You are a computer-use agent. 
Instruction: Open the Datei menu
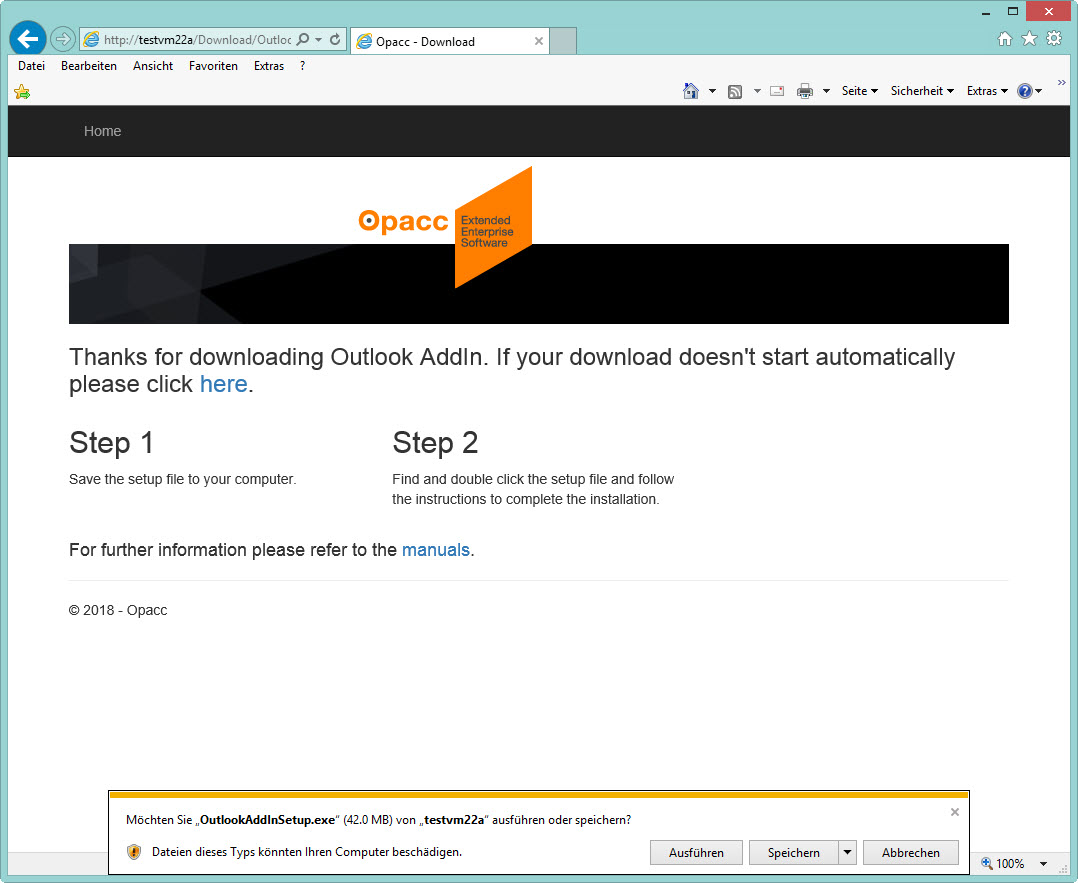point(32,66)
